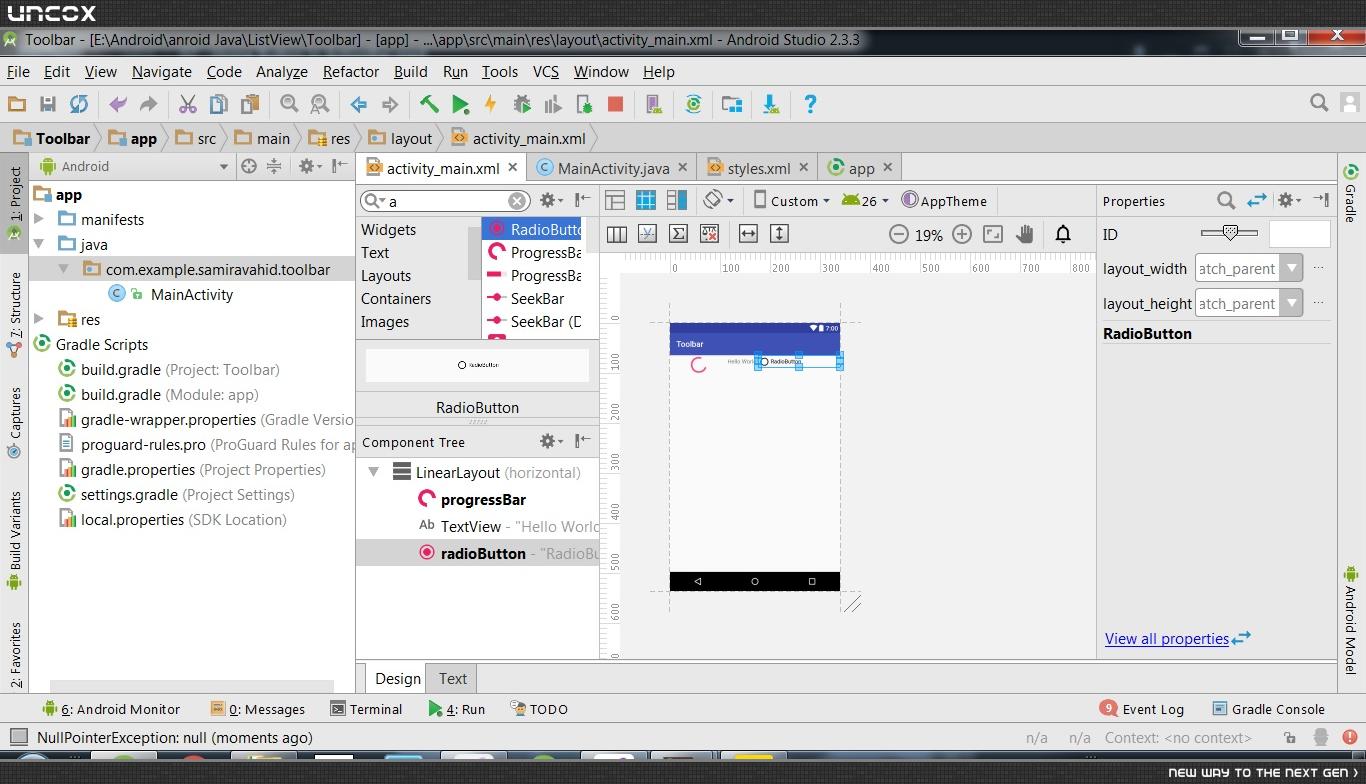Screen dimensions: 1366x784
Task: Toggle tool window buttons at the bottom-left corner
Action: 17,738
